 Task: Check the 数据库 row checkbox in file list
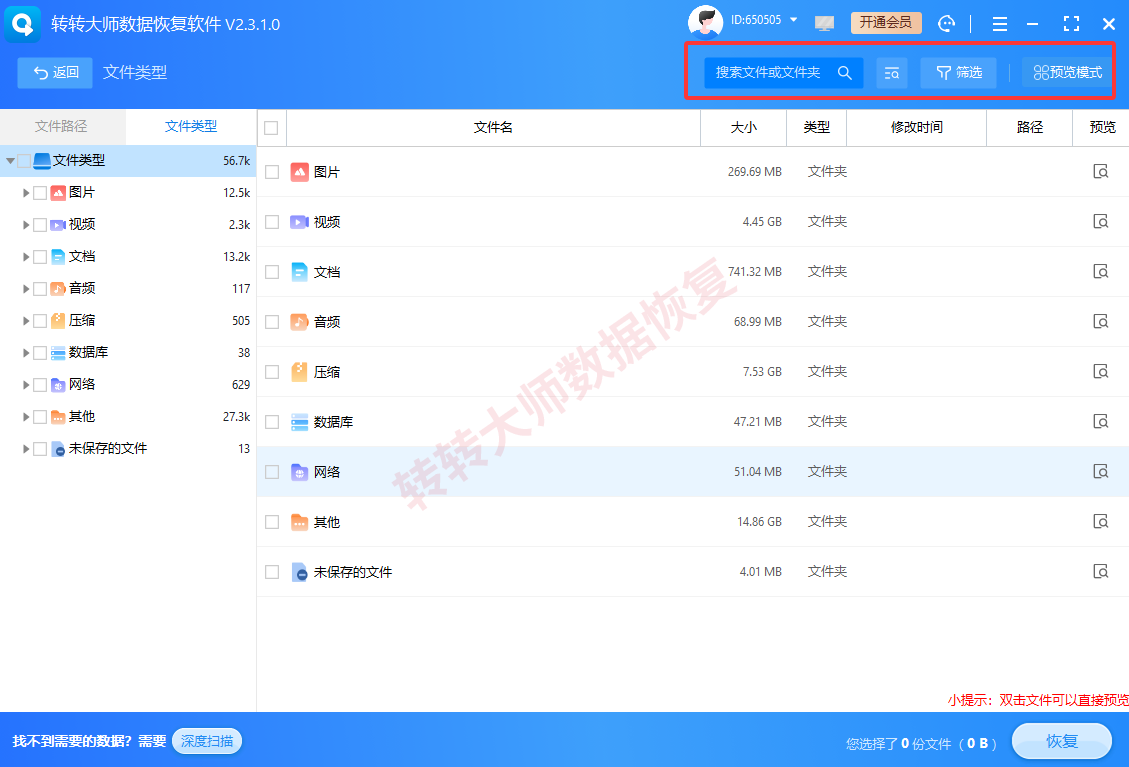click(272, 422)
